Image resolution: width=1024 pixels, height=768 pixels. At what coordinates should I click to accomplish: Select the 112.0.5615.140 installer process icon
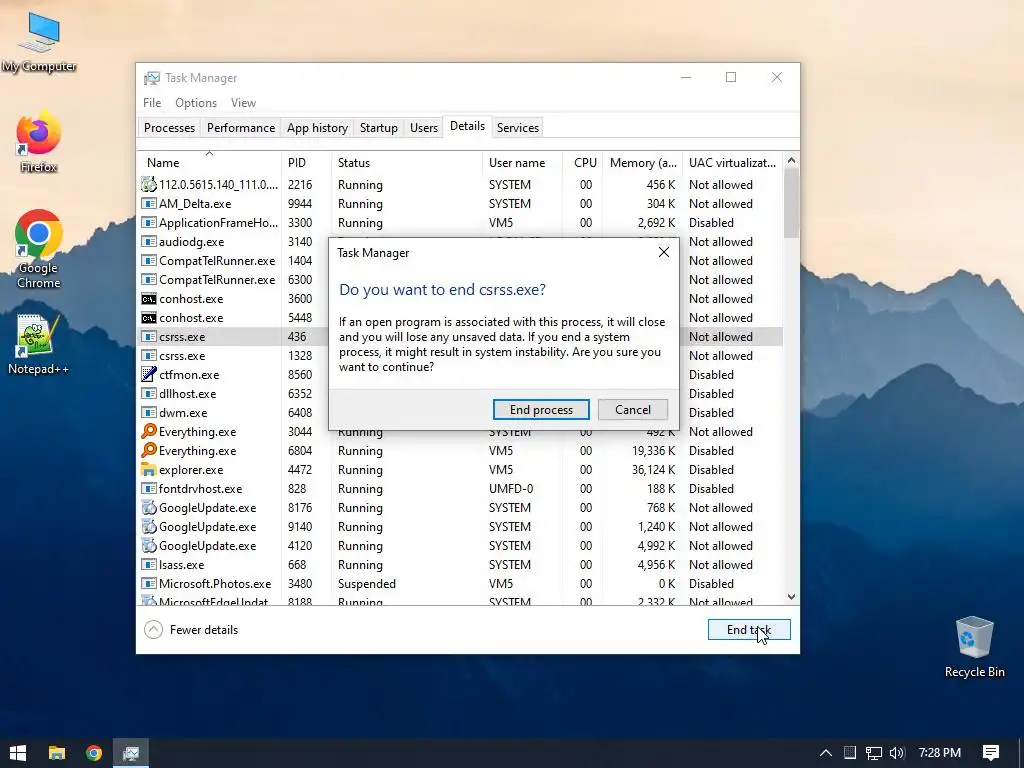pyautogui.click(x=149, y=184)
